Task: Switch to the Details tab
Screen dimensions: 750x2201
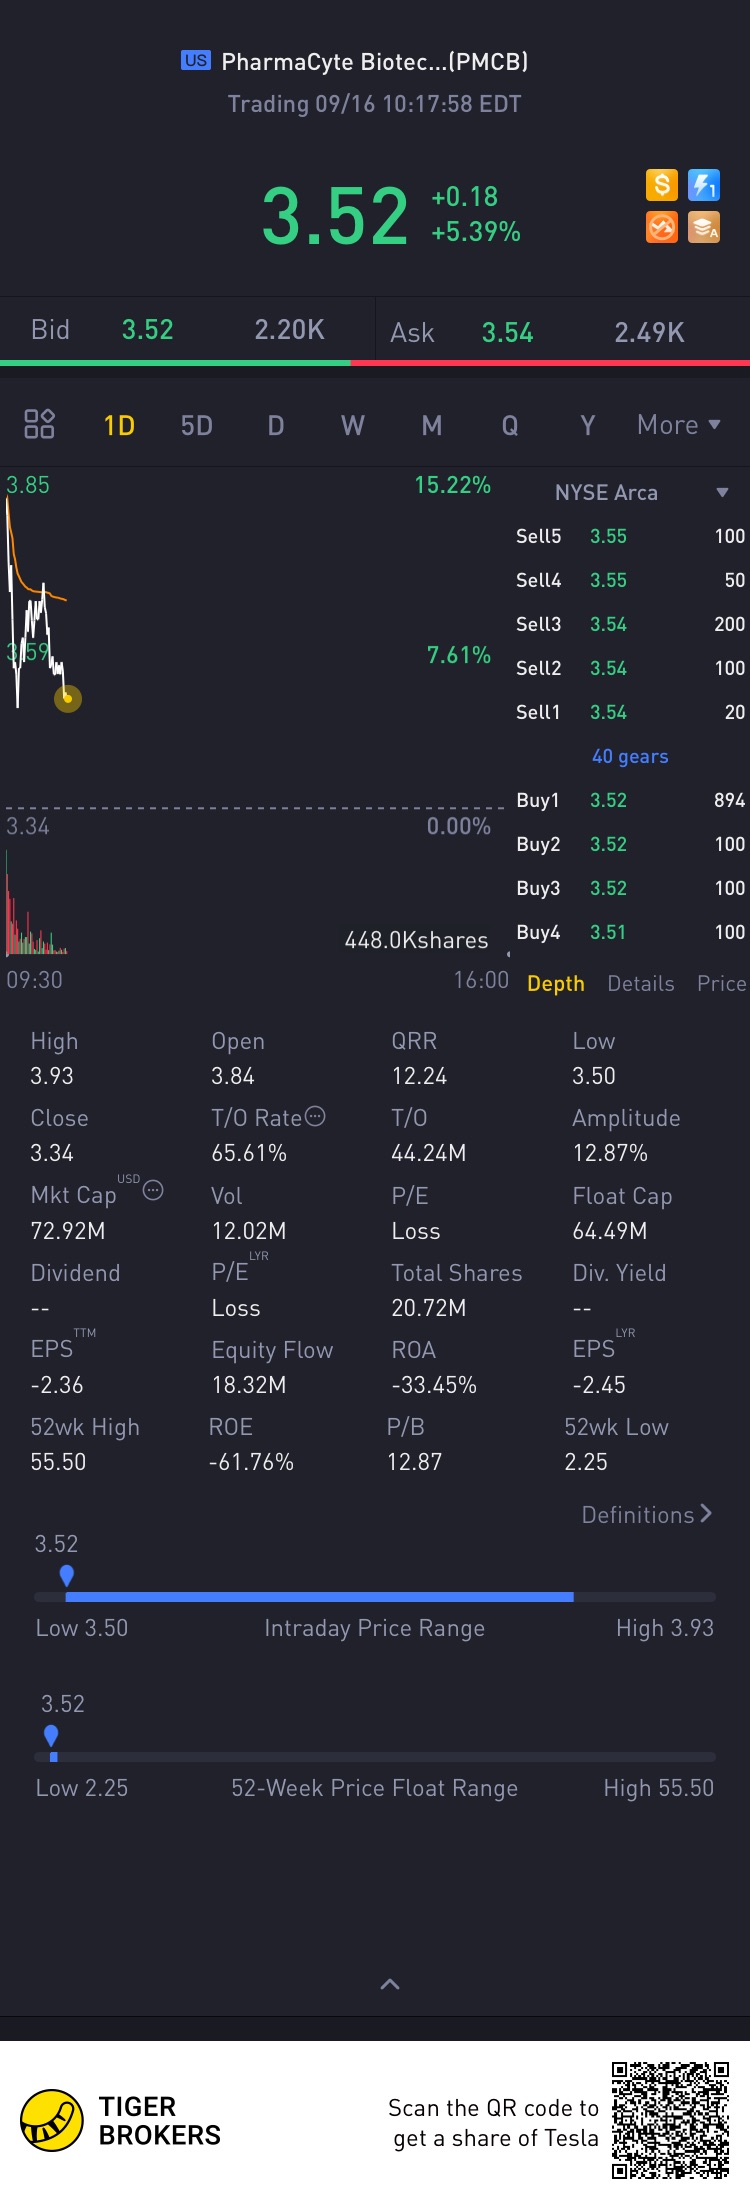Action: tap(641, 983)
